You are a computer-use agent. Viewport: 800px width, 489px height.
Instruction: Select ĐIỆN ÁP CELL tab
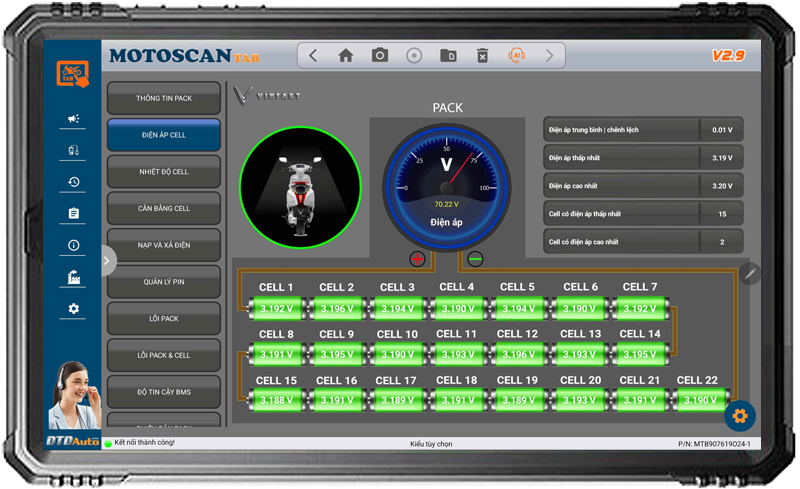[x=164, y=135]
